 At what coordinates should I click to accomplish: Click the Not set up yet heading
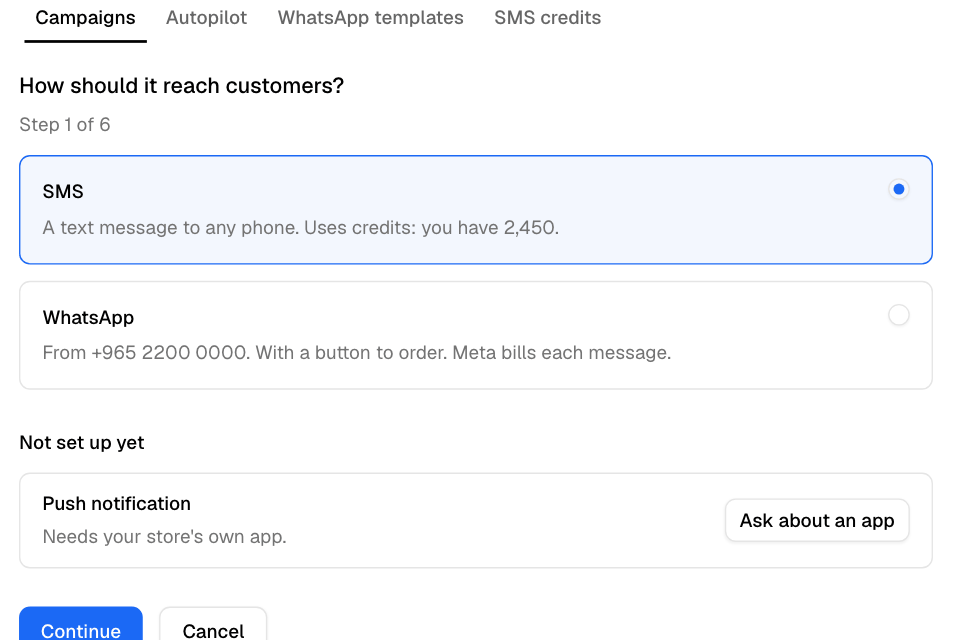pos(82,443)
